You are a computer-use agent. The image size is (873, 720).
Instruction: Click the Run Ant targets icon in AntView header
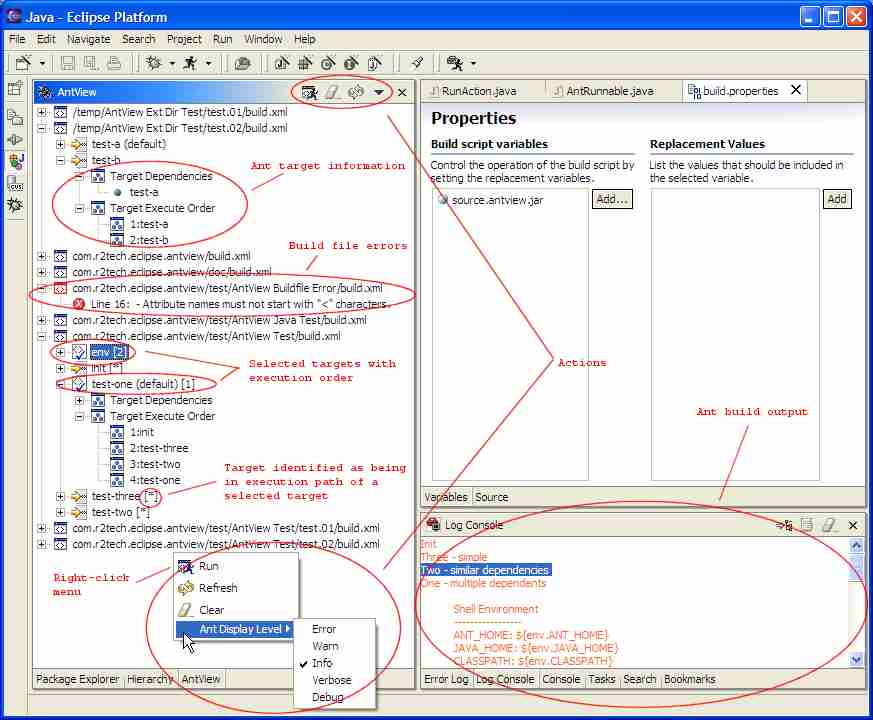(310, 93)
